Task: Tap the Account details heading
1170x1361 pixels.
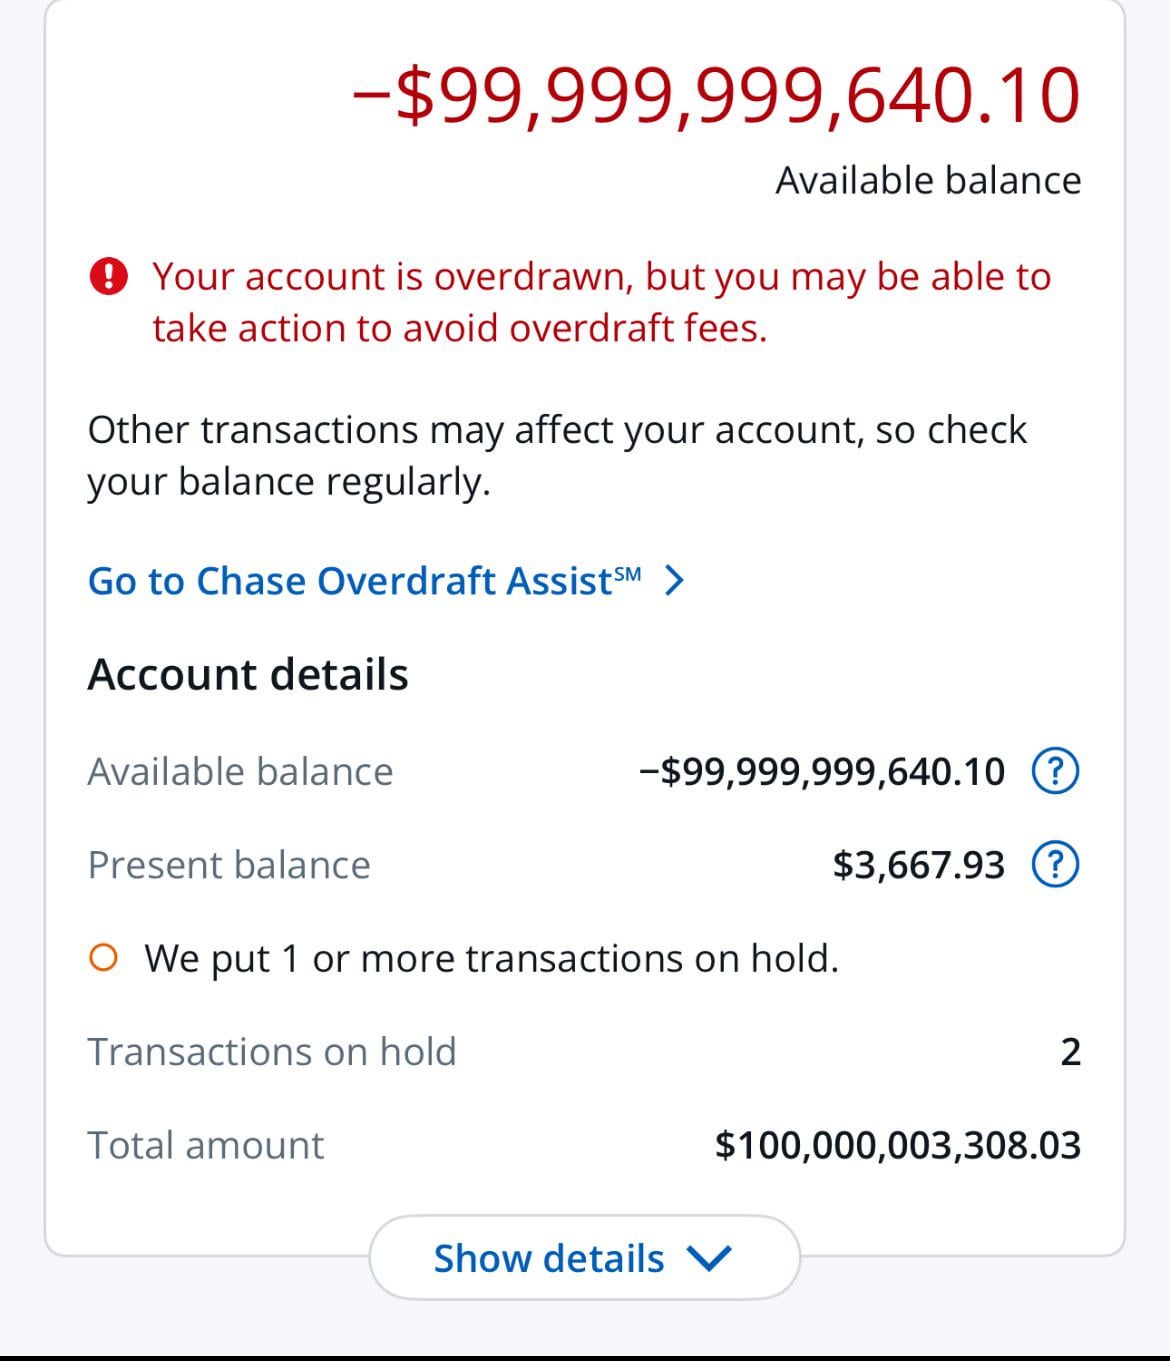Action: (x=248, y=675)
